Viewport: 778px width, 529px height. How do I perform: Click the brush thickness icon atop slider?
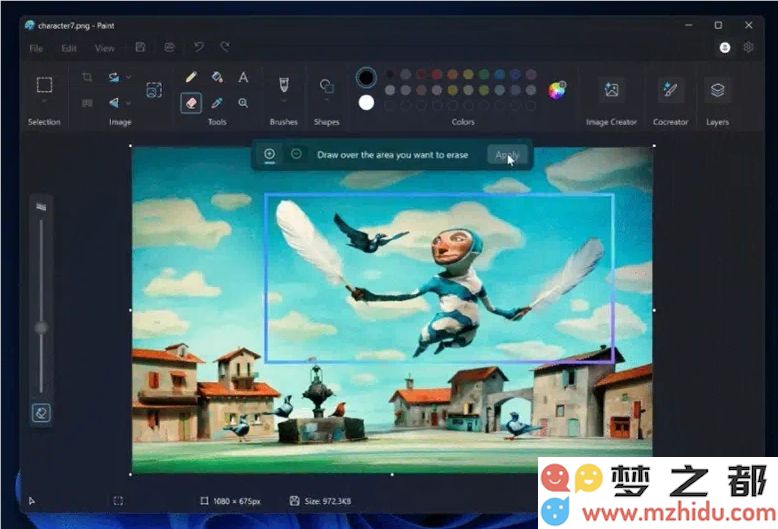point(41,206)
